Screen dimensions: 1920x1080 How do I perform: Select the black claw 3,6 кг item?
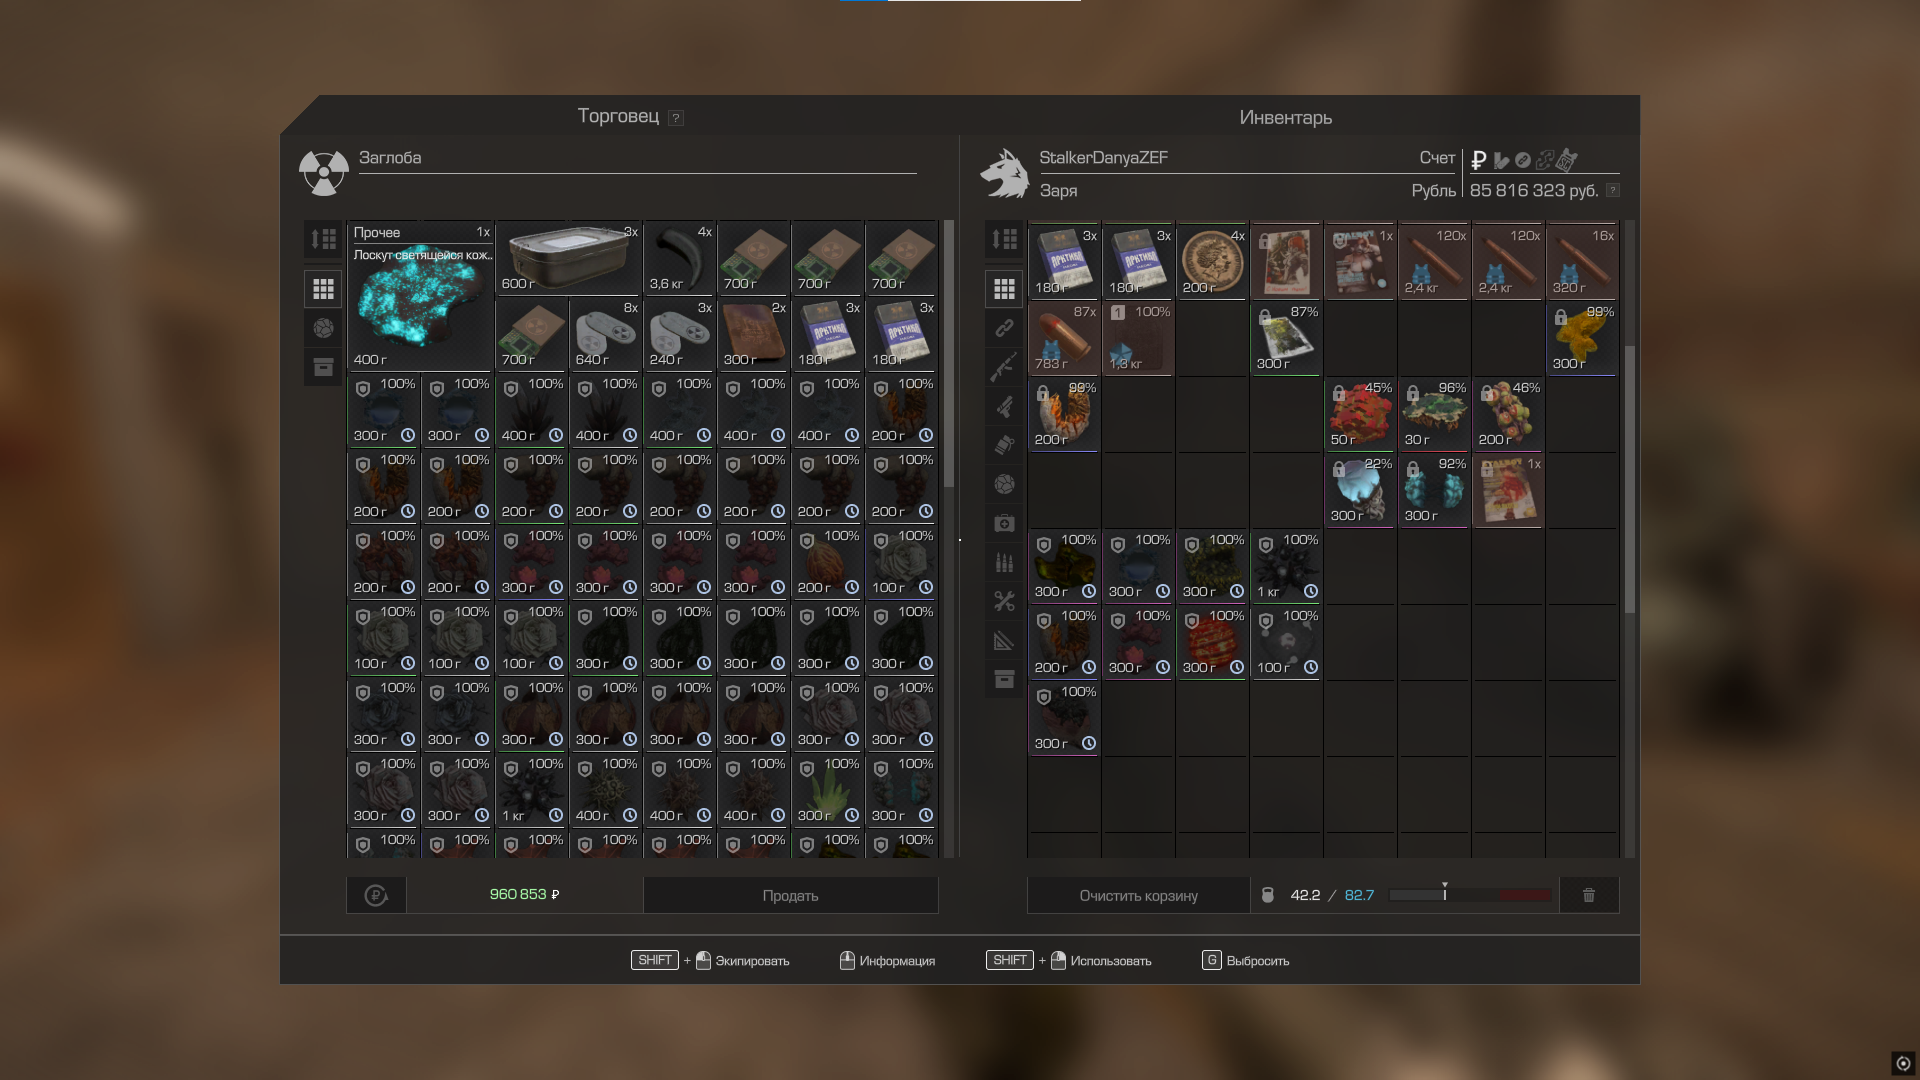(x=679, y=258)
